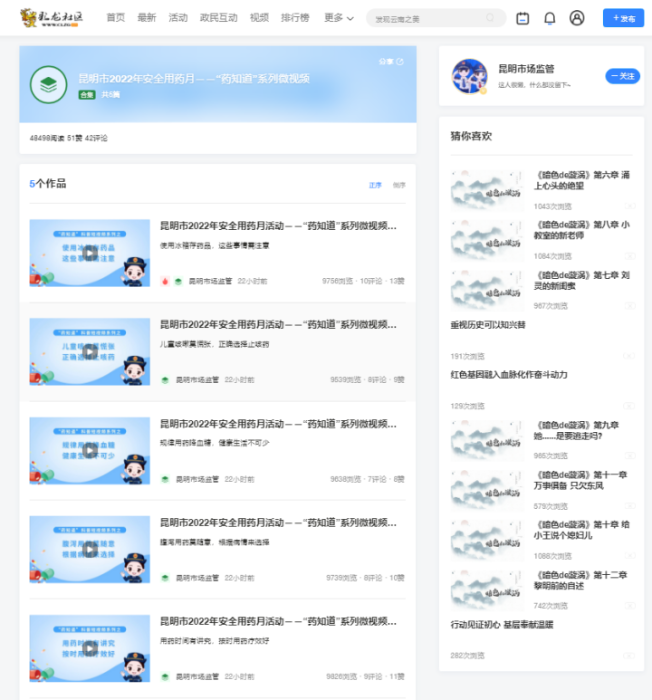Open title of 用药时间有讲究 video row
Image resolution: width=652 pixels, height=700 pixels.
[x=278, y=621]
